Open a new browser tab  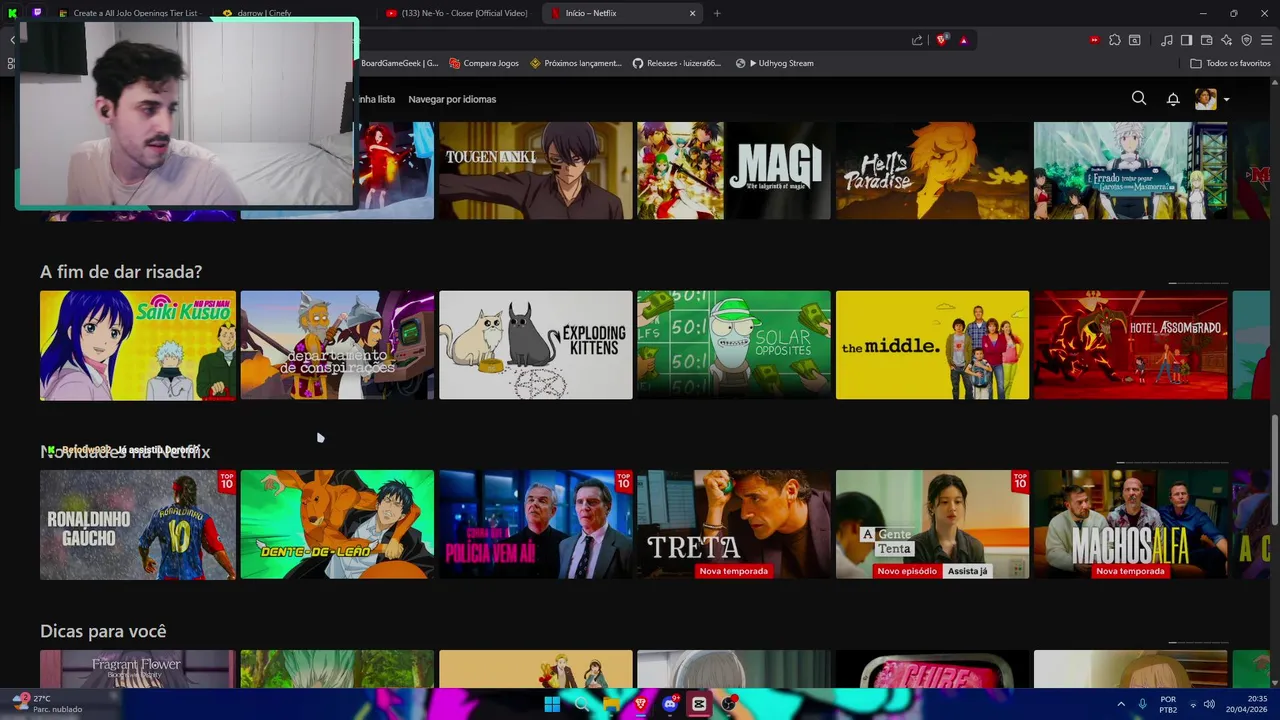[x=717, y=13]
